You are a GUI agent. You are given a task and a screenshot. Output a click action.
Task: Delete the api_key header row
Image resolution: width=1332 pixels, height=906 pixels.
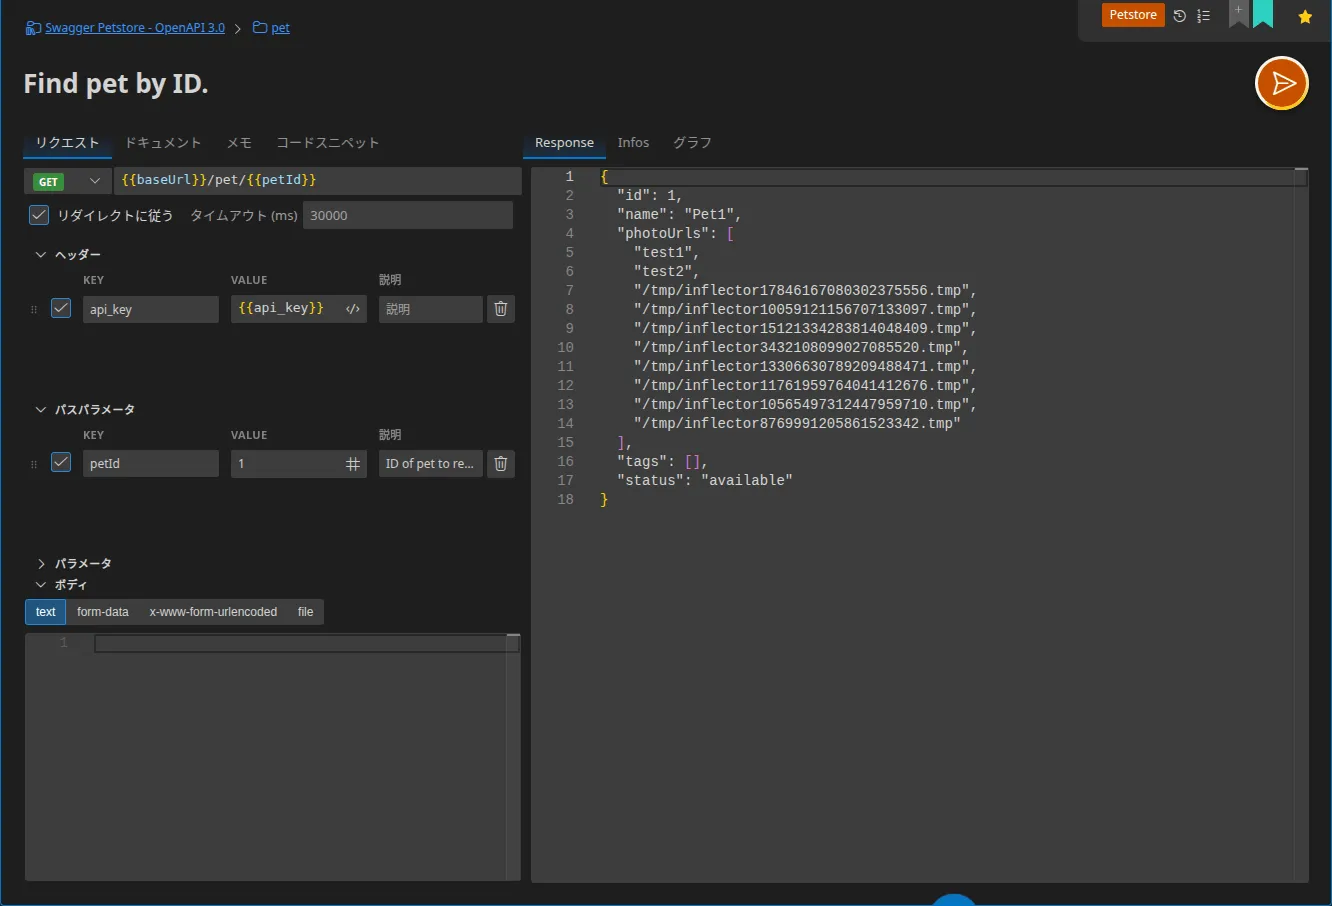(501, 309)
